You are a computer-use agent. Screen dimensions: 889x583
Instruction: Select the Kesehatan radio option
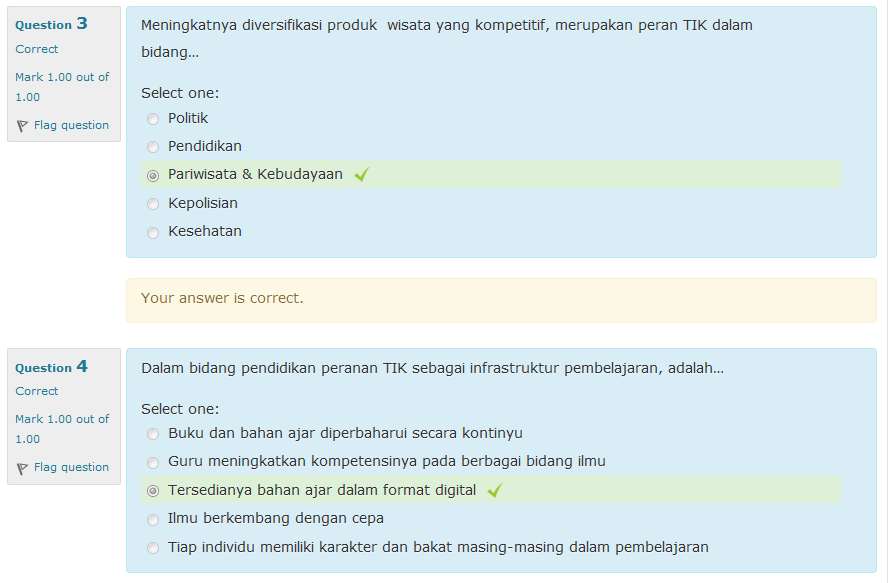(153, 233)
